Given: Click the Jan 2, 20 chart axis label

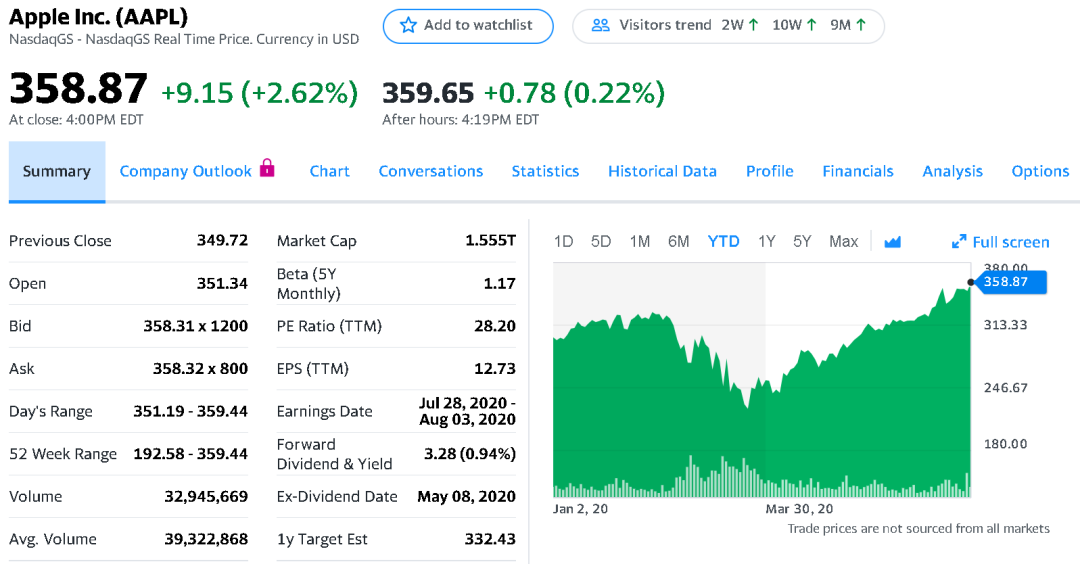Looking at the screenshot, I should 581,509.
